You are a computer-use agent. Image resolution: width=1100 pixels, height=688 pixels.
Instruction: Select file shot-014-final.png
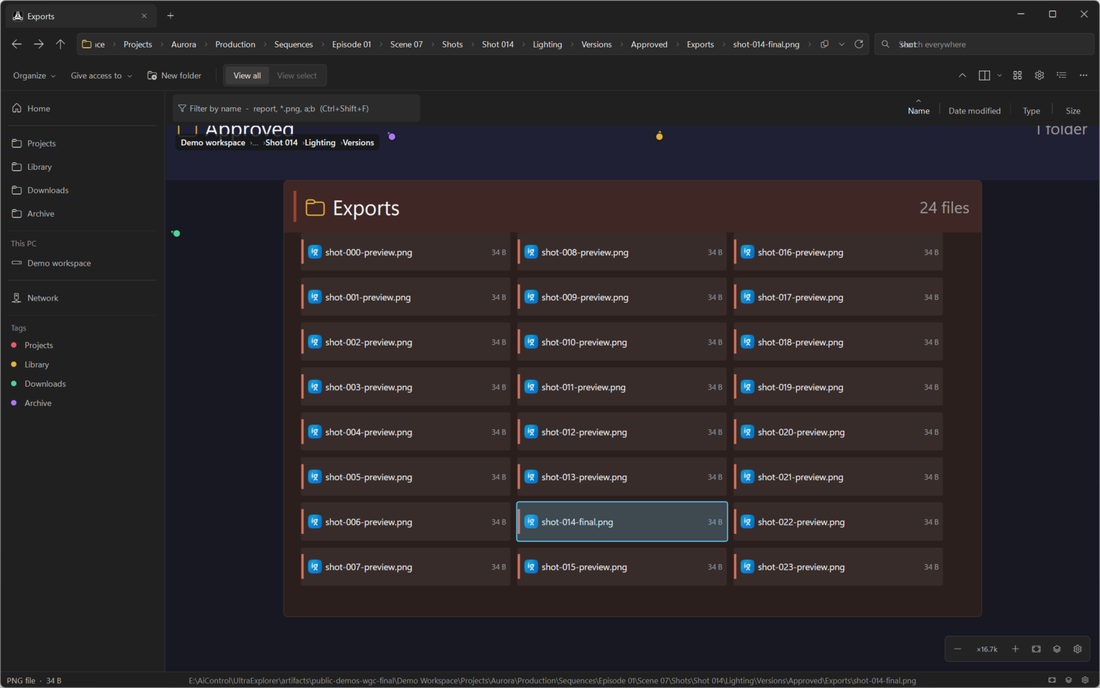[622, 522]
